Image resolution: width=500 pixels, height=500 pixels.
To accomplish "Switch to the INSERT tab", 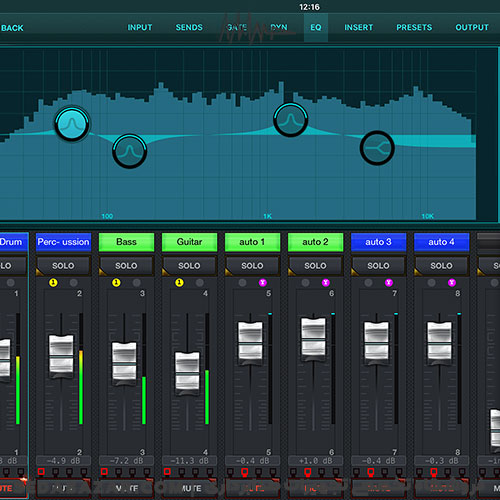I will point(358,27).
